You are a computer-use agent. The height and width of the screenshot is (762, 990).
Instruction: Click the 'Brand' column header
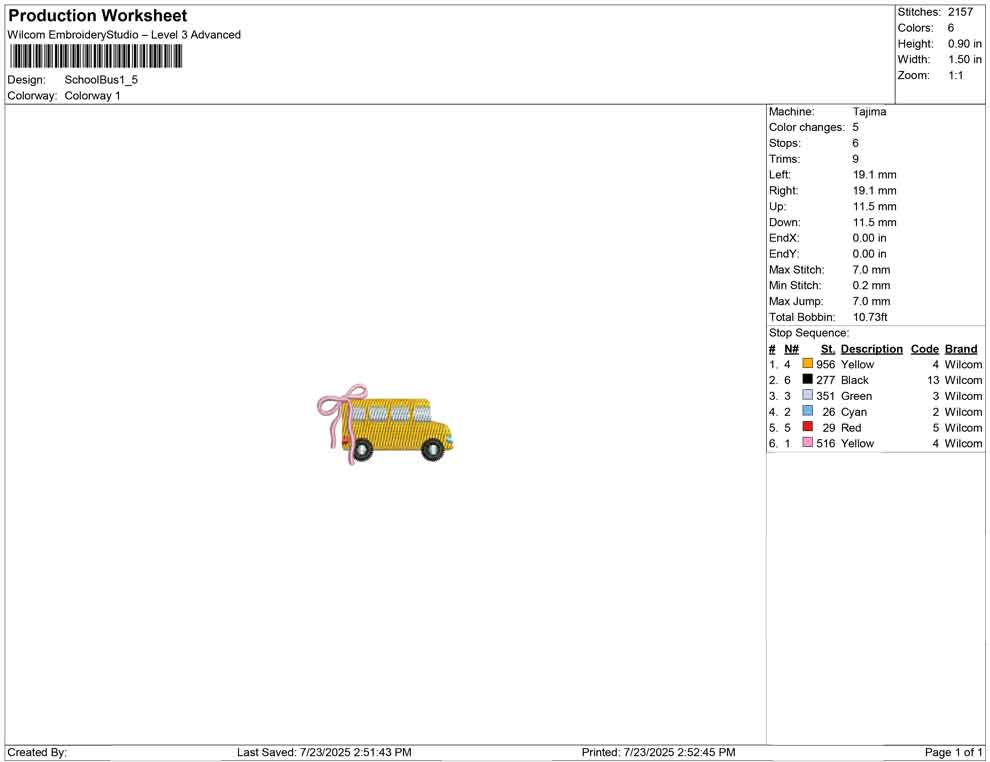tap(961, 348)
